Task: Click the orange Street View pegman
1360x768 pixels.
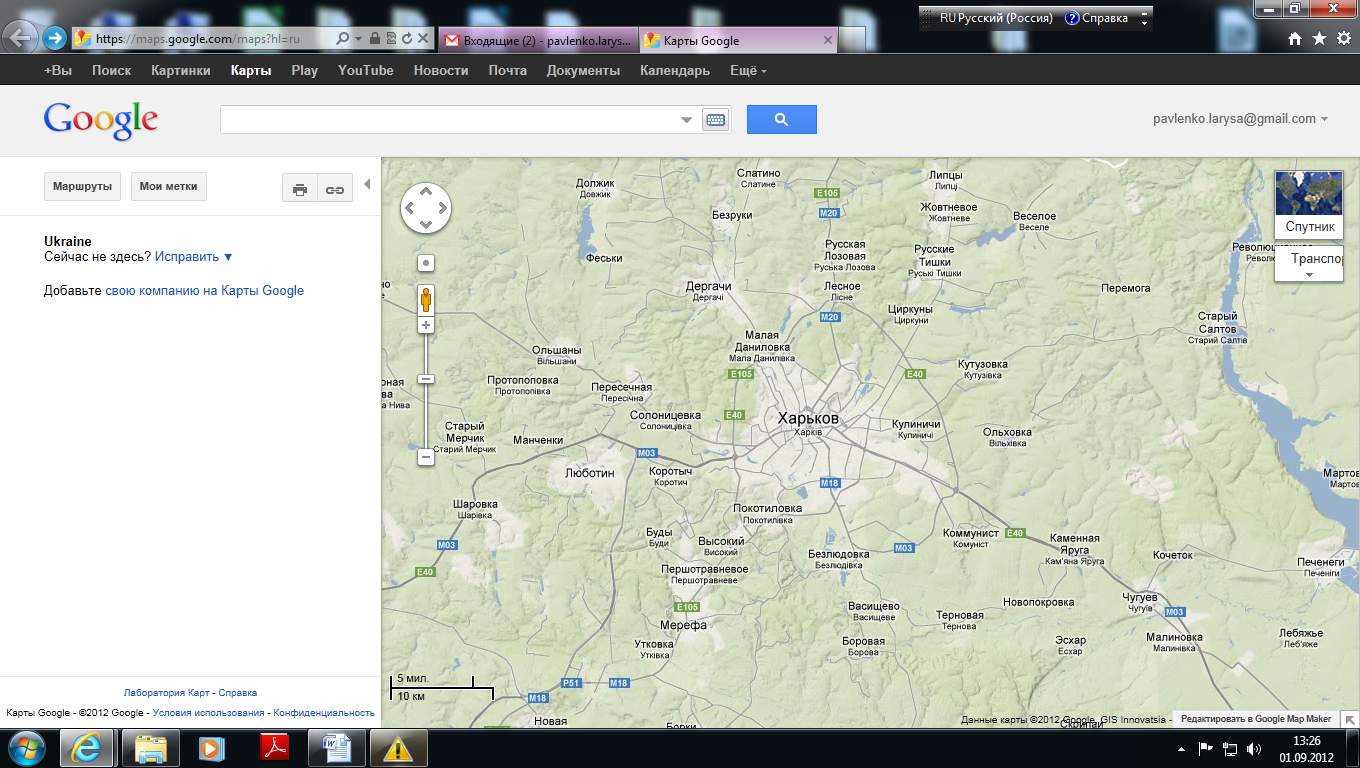Action: [x=426, y=299]
